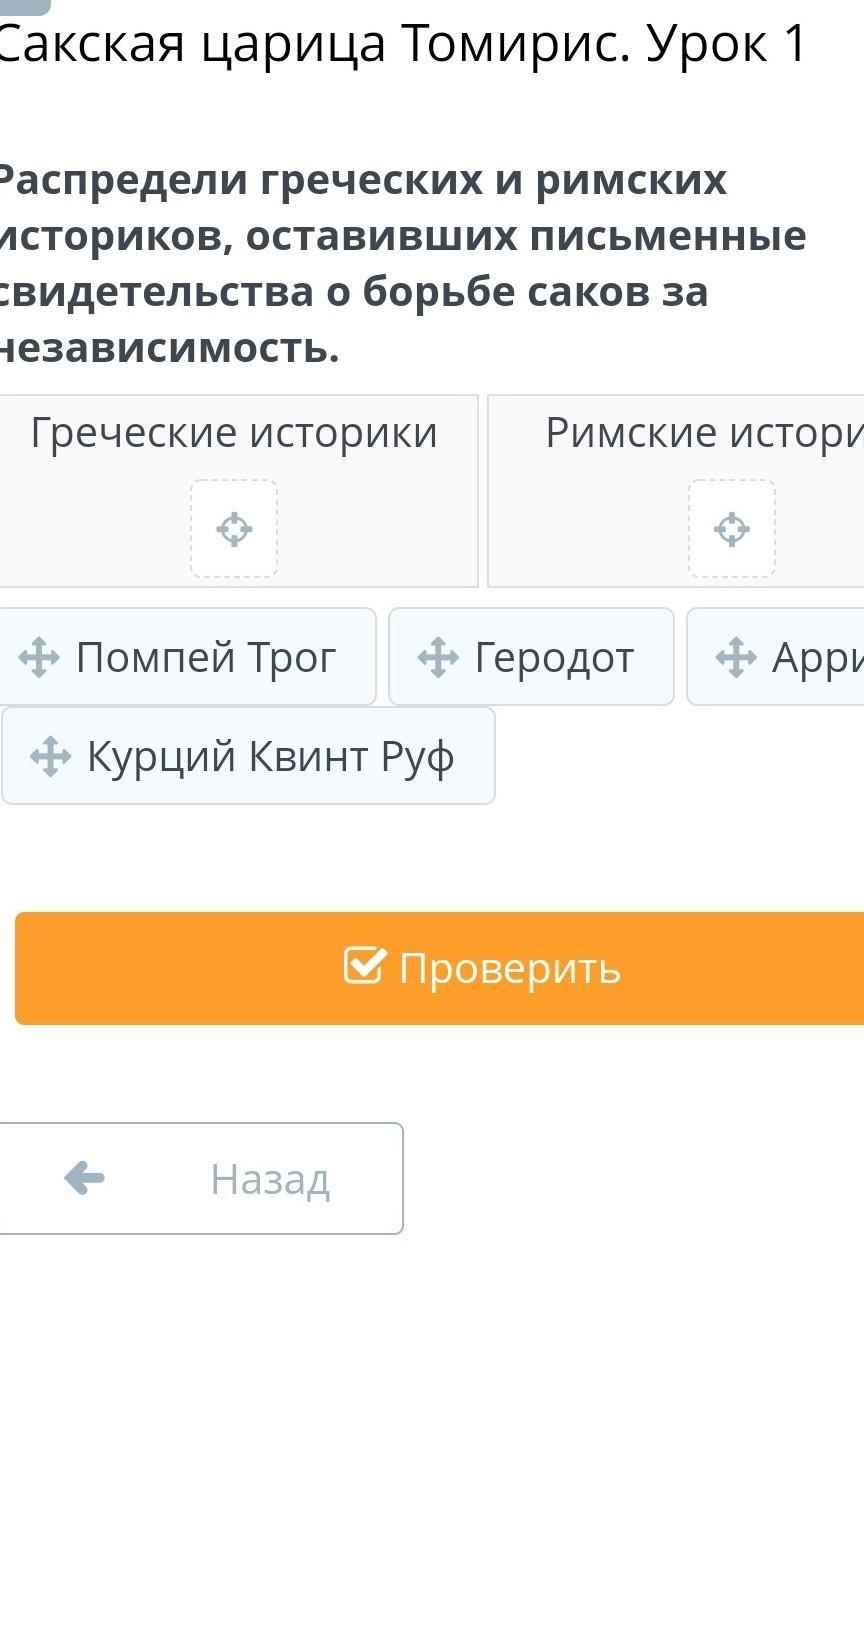Click the checkmark icon on the Проверить button
The width and height of the screenshot is (864, 1627).
363,966
